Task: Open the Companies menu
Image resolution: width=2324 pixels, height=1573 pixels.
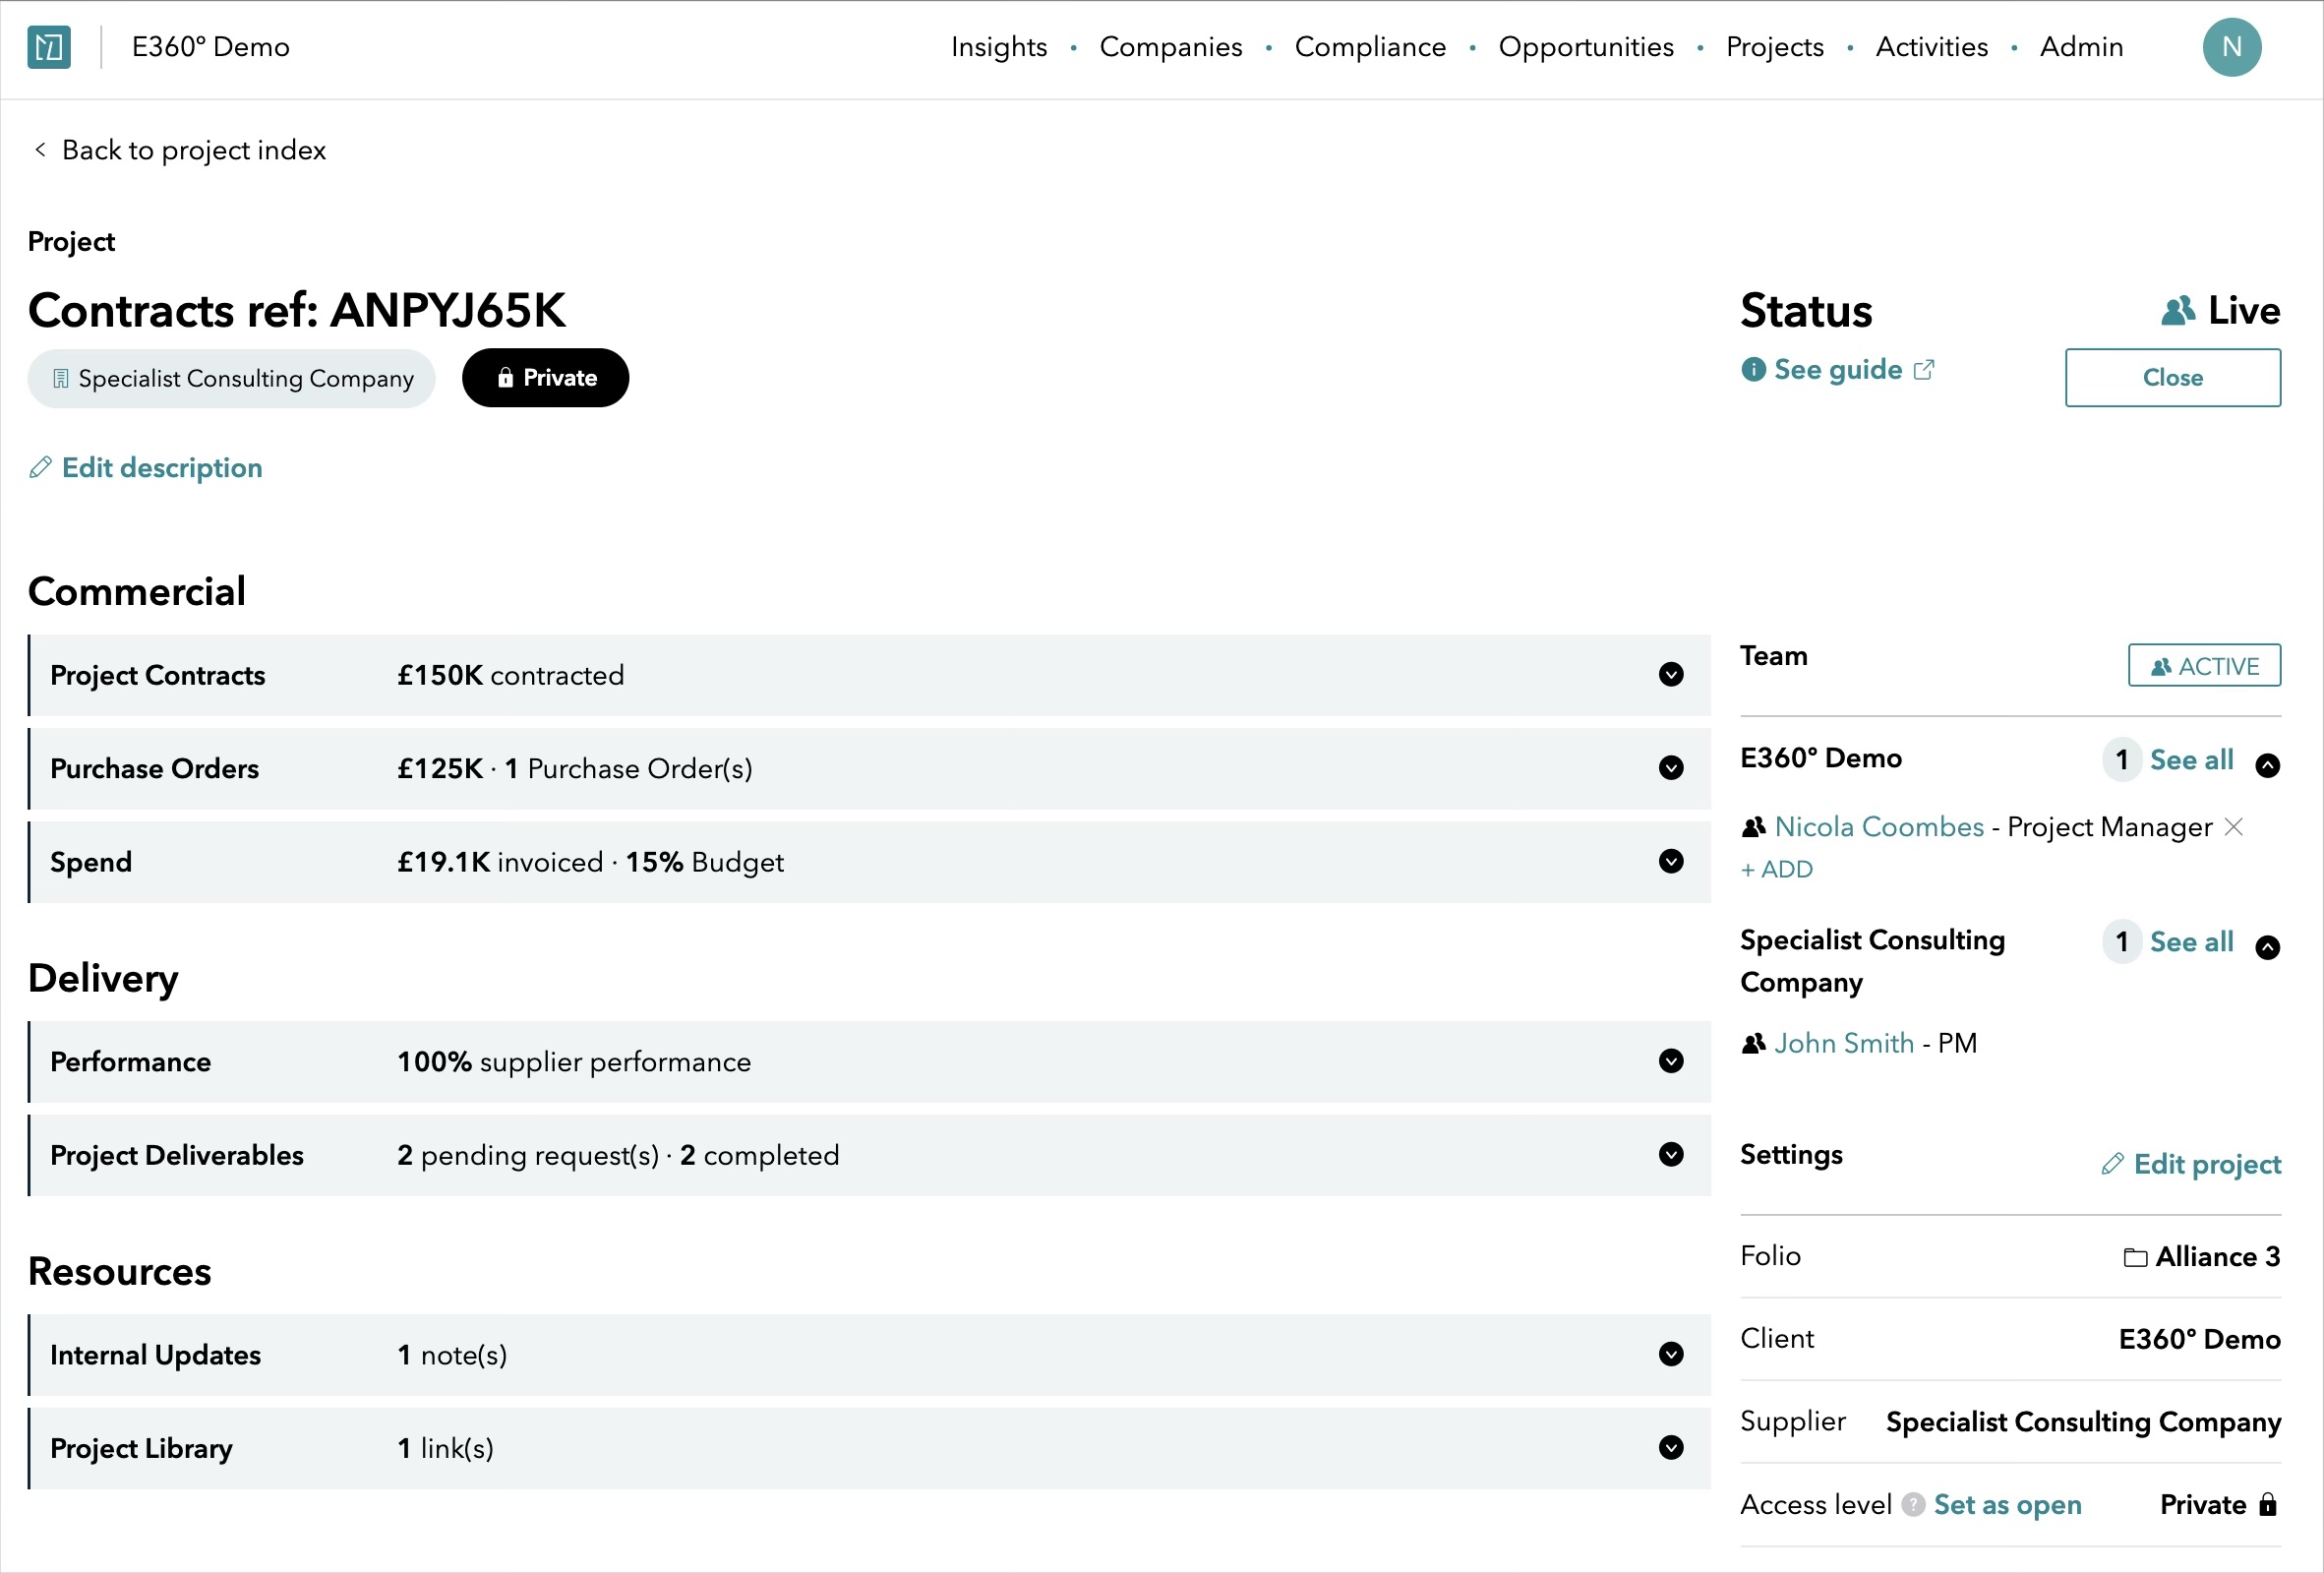Action: (x=1171, y=47)
